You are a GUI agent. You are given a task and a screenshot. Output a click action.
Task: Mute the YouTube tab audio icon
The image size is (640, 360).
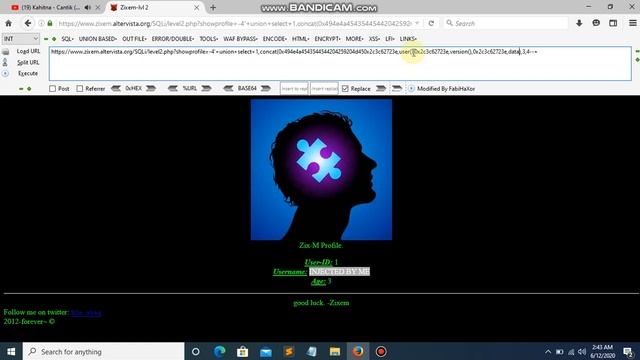point(88,7)
